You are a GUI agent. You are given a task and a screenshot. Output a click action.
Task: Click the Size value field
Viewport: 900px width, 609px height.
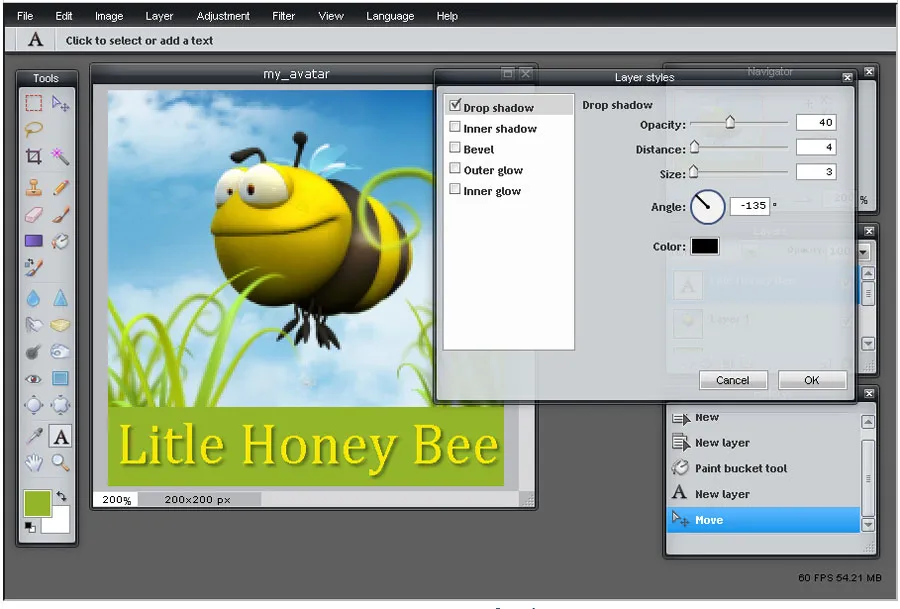click(816, 172)
